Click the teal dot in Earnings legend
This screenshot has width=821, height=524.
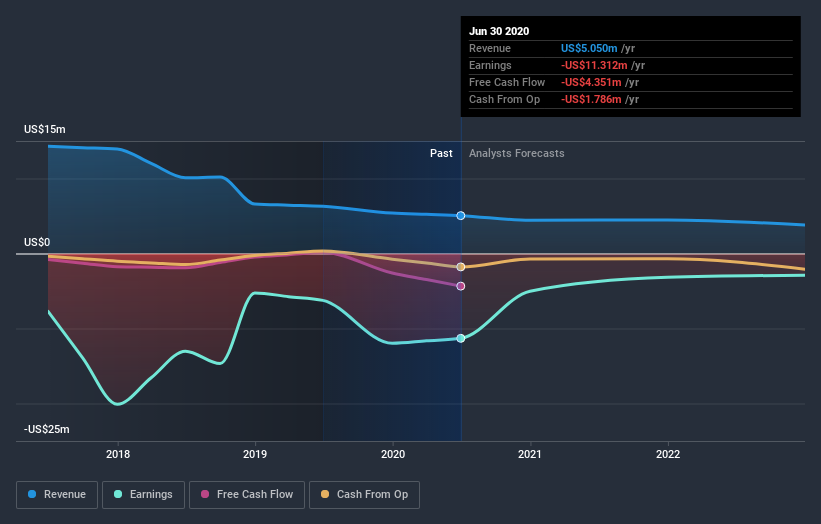point(118,494)
